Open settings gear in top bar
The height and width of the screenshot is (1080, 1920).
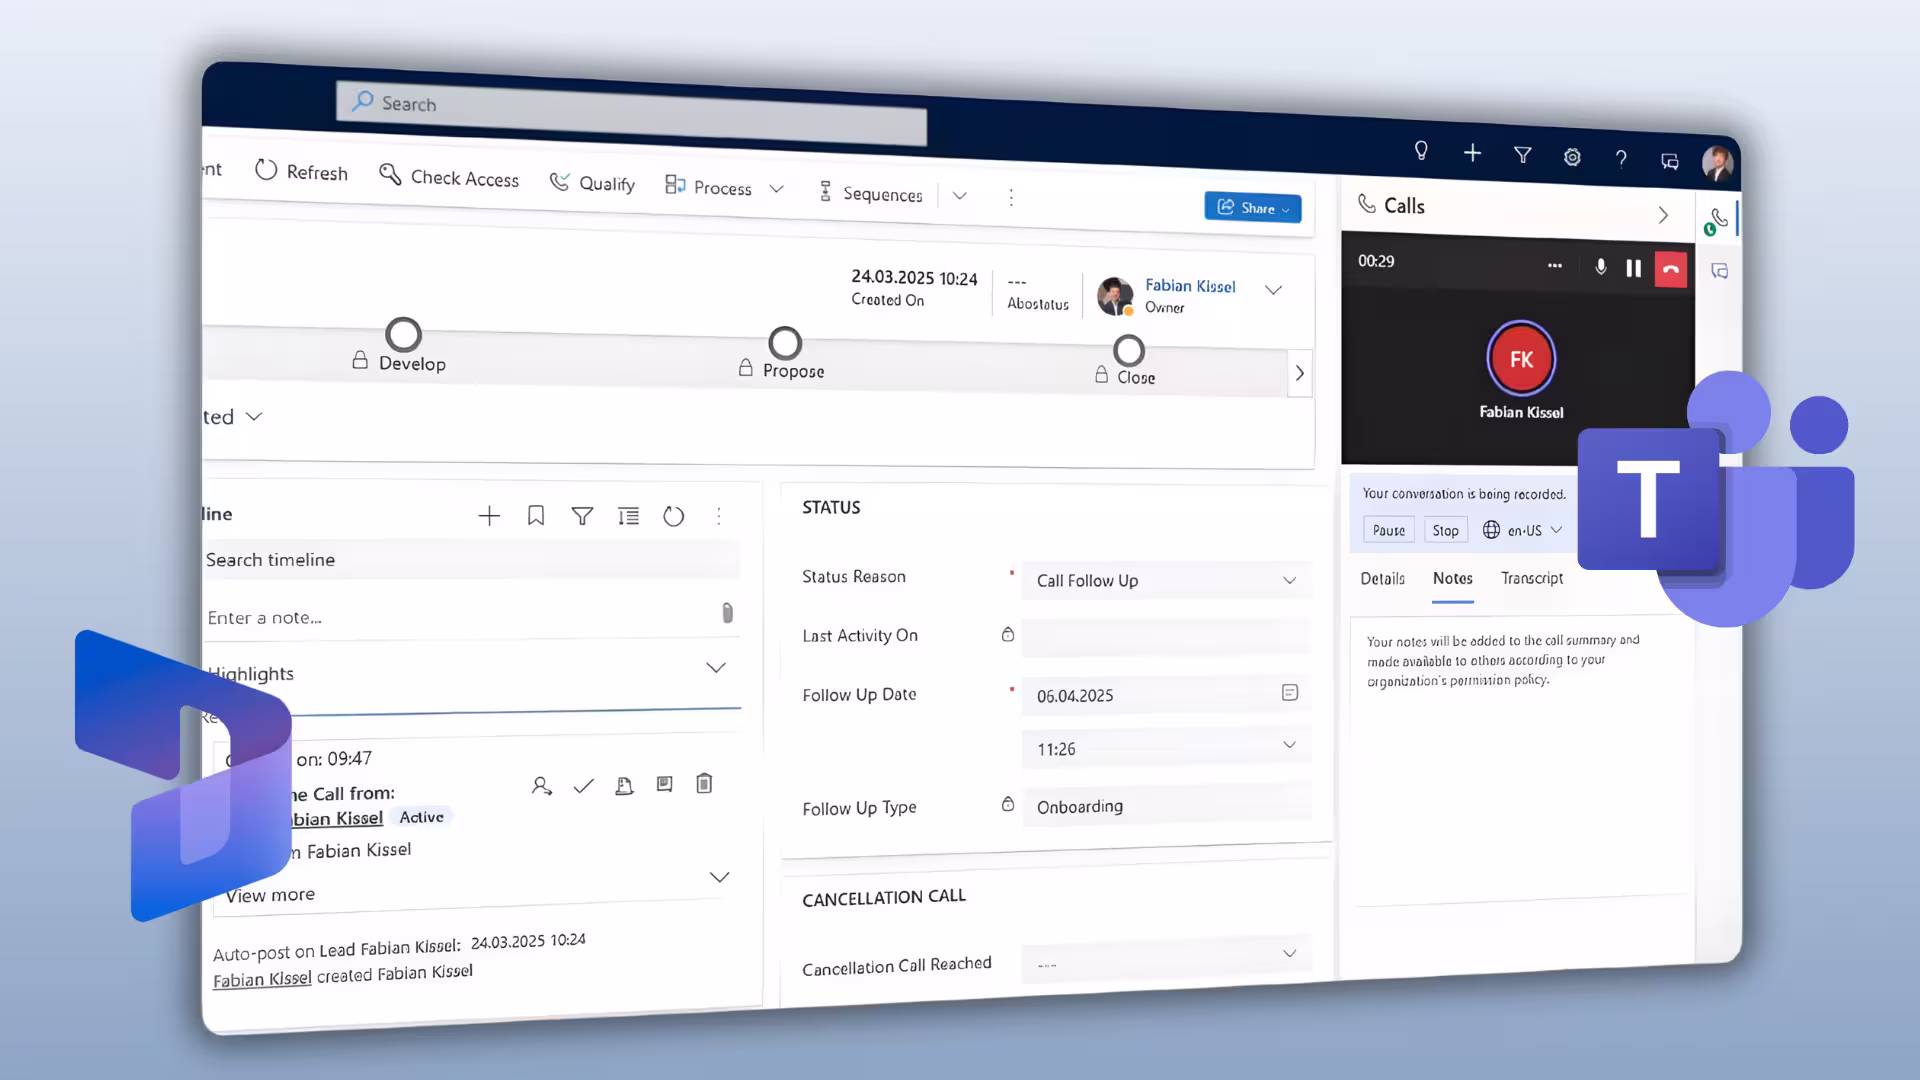(x=1572, y=157)
